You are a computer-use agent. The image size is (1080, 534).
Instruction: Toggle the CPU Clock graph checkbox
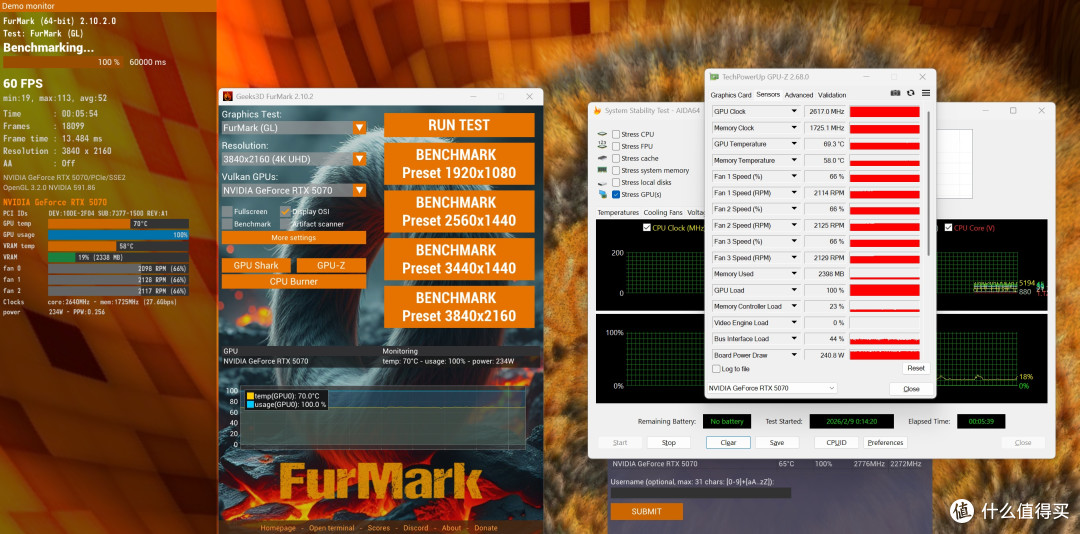click(646, 228)
